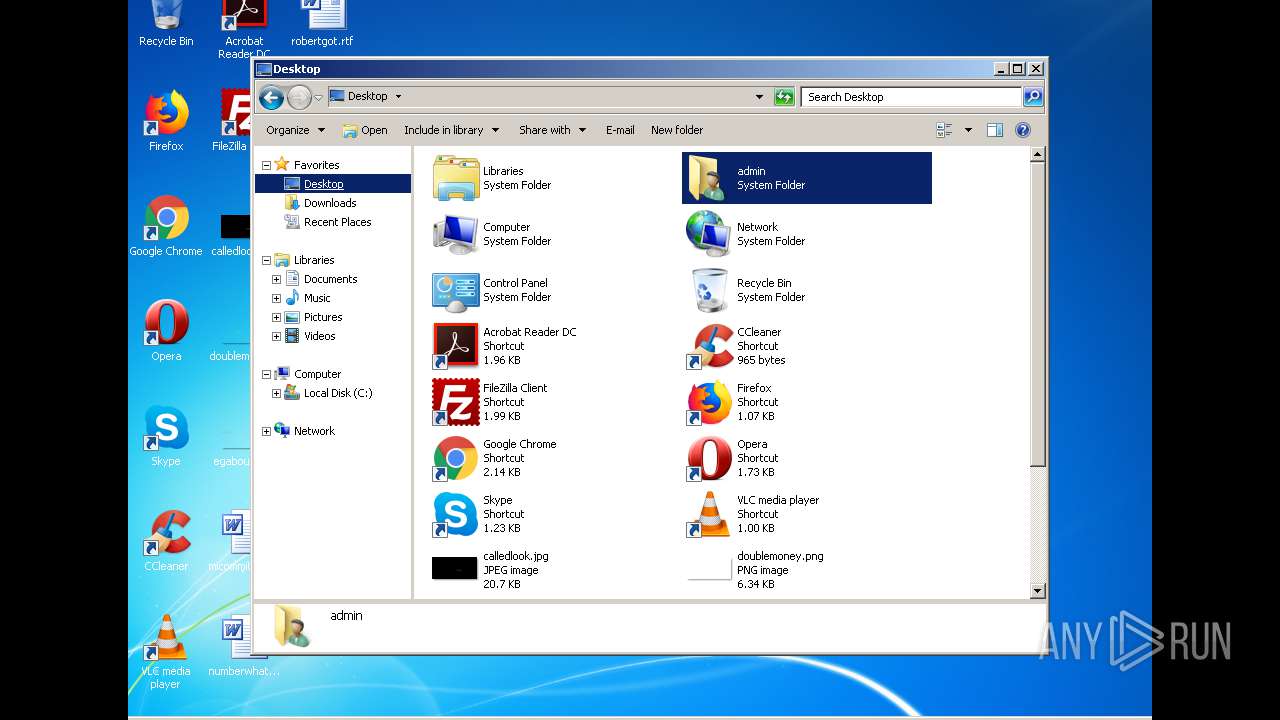The image size is (1280, 720).
Task: Expand the Network tree node
Action: pos(267,431)
